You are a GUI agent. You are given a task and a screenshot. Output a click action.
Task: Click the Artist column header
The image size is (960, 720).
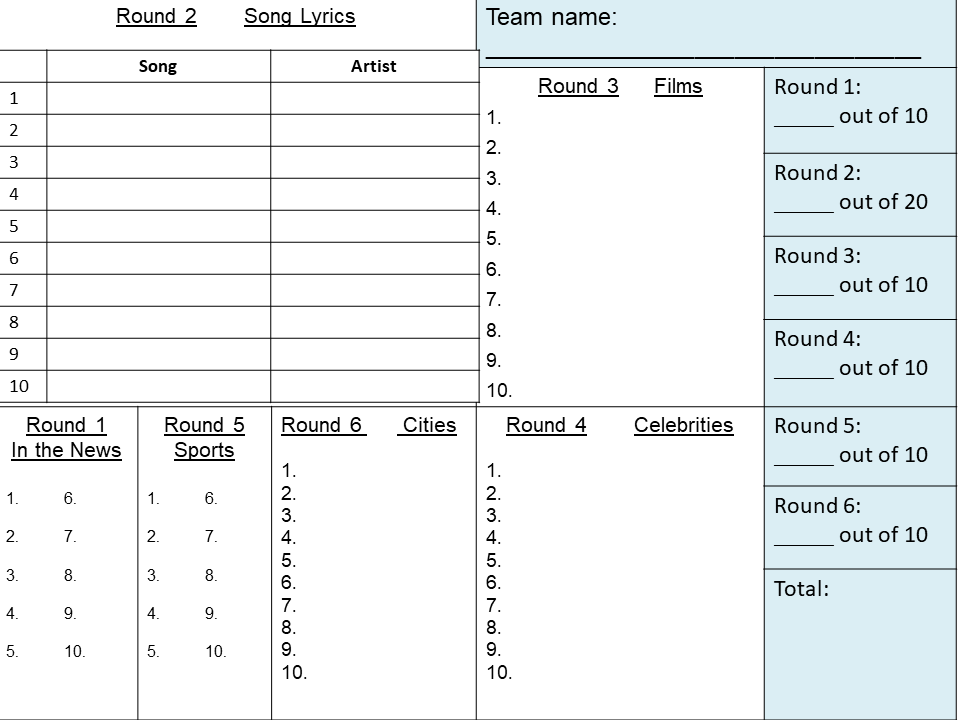375,66
